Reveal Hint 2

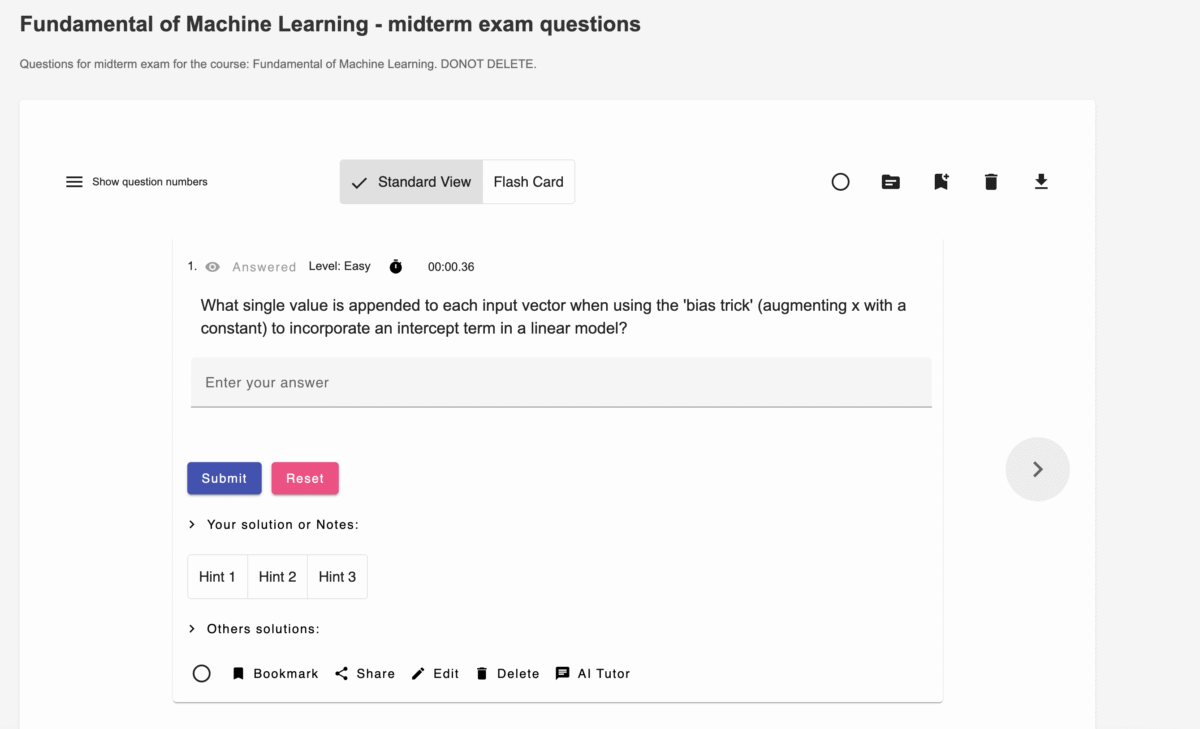[277, 577]
